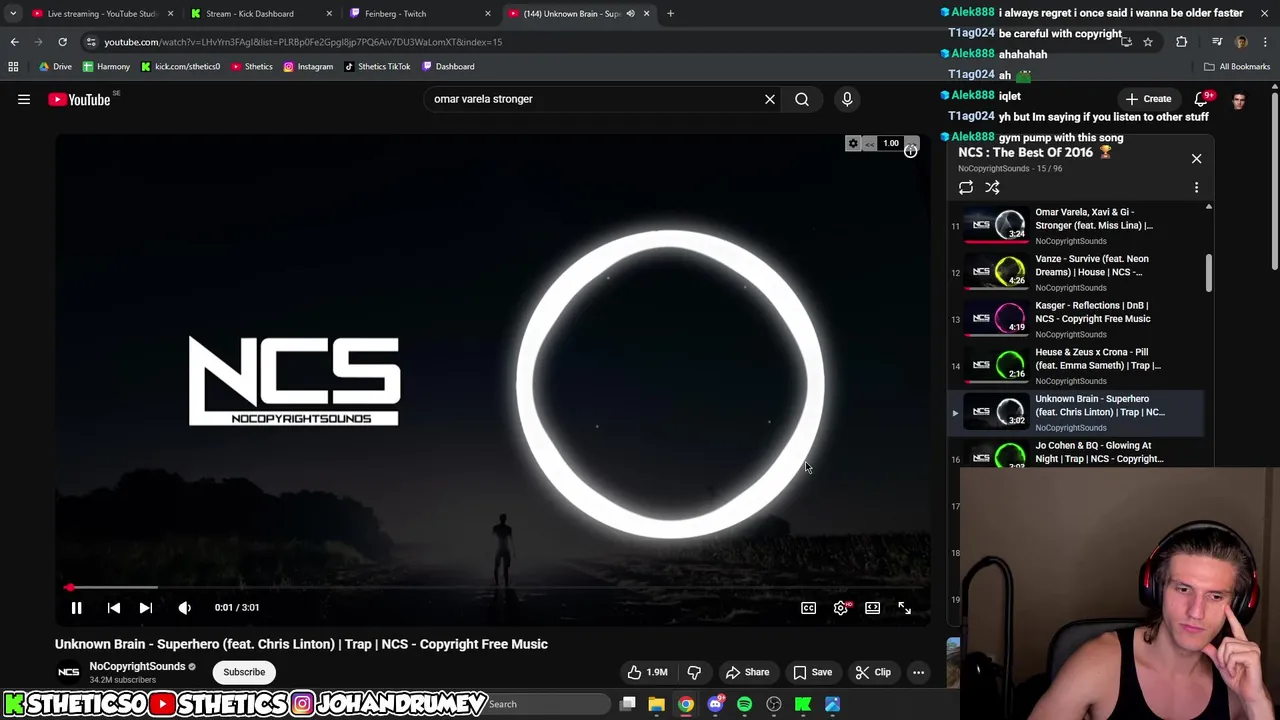Create a Clip of the video
Viewport: 1280px width, 720px height.
[x=873, y=672]
